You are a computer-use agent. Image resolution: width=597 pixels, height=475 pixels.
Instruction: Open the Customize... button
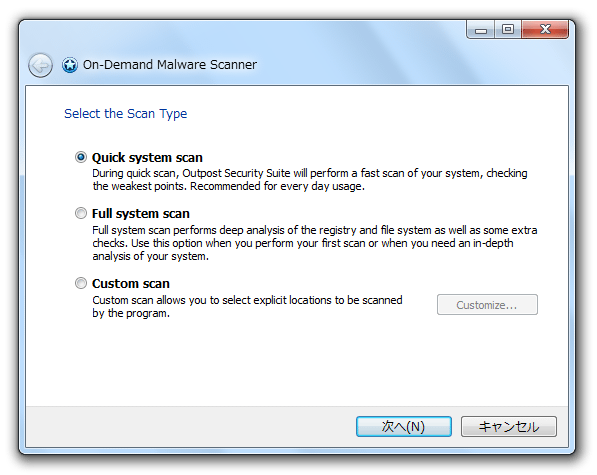click(487, 304)
